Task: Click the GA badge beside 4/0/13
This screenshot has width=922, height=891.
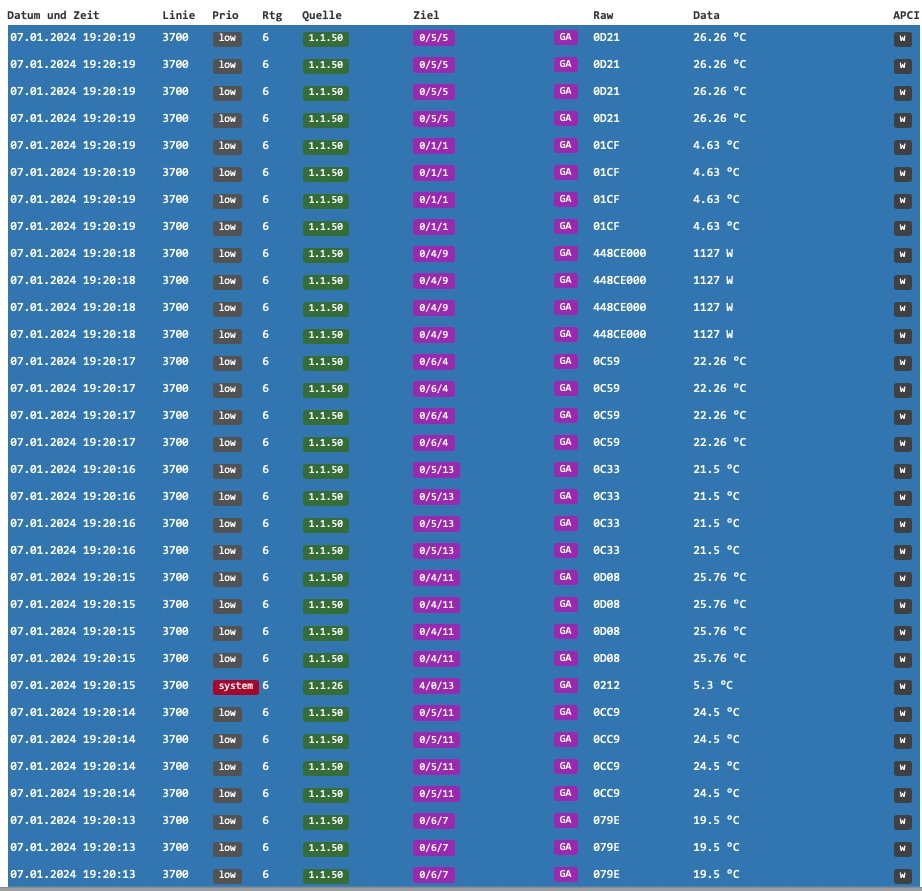Action: pos(566,686)
